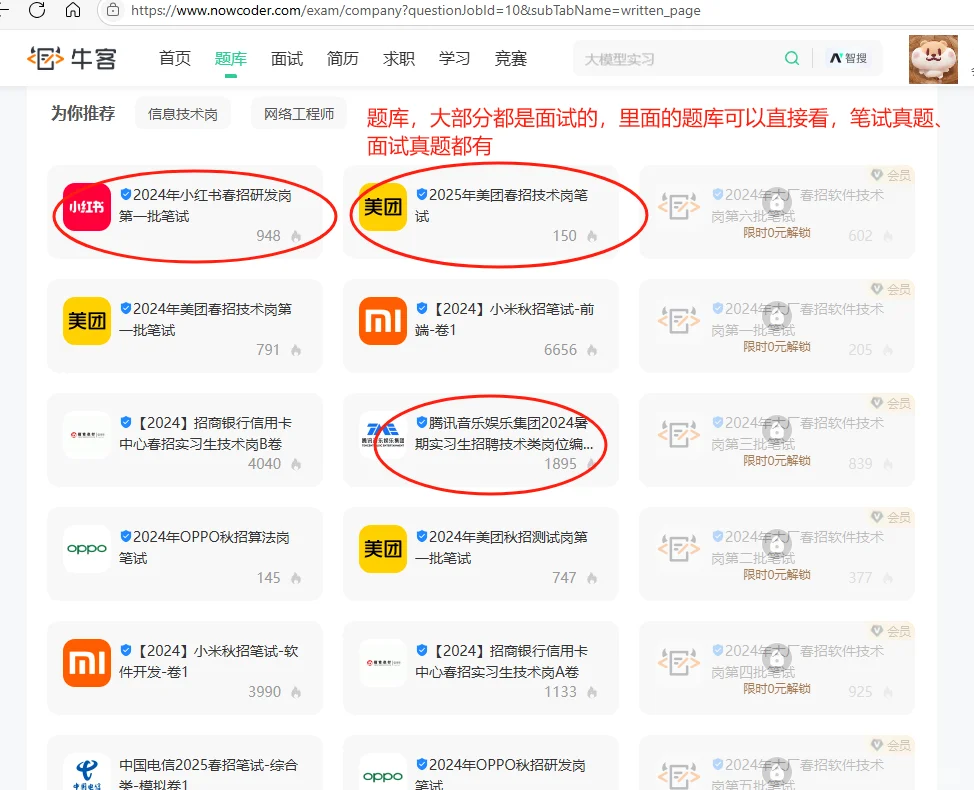The height and width of the screenshot is (790, 974).
Task: Click the browser reload icon
Action: click(x=37, y=10)
